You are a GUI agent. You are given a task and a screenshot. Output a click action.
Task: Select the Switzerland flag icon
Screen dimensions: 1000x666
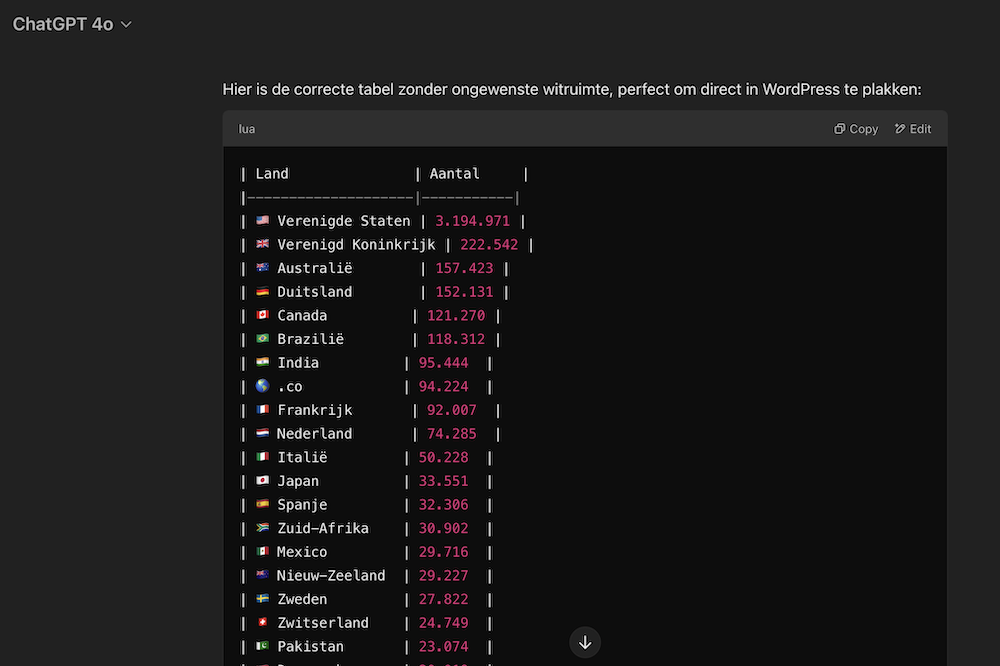[x=263, y=623]
